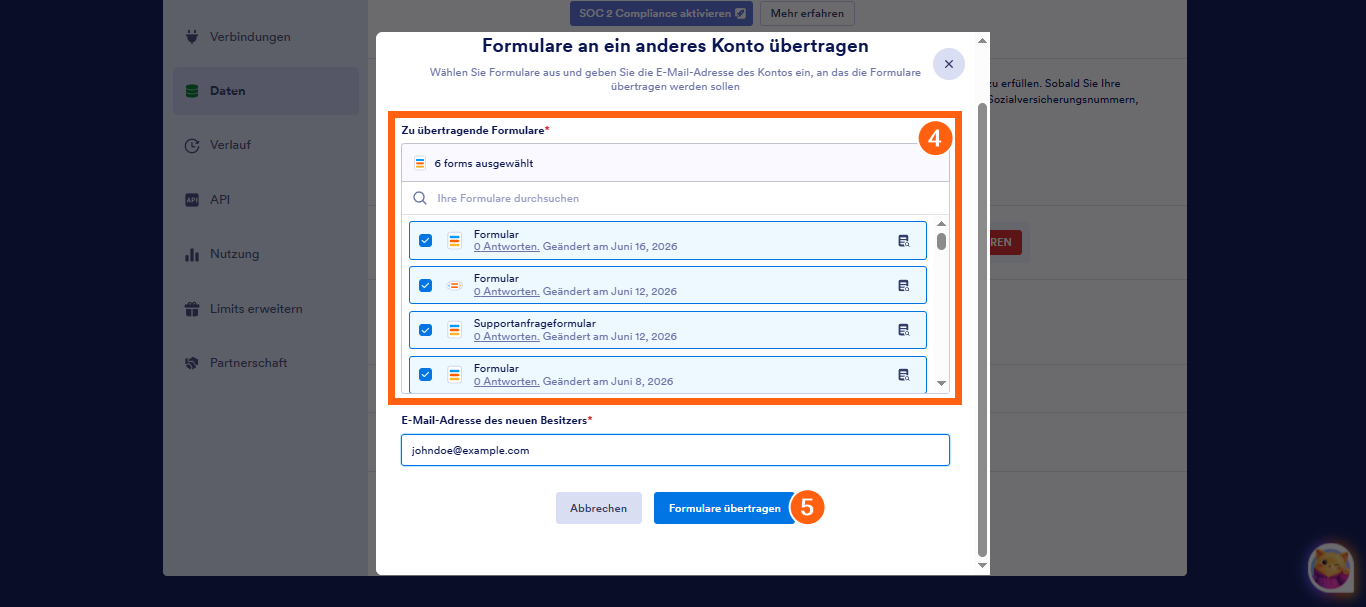Click the new owner email input field

675,450
